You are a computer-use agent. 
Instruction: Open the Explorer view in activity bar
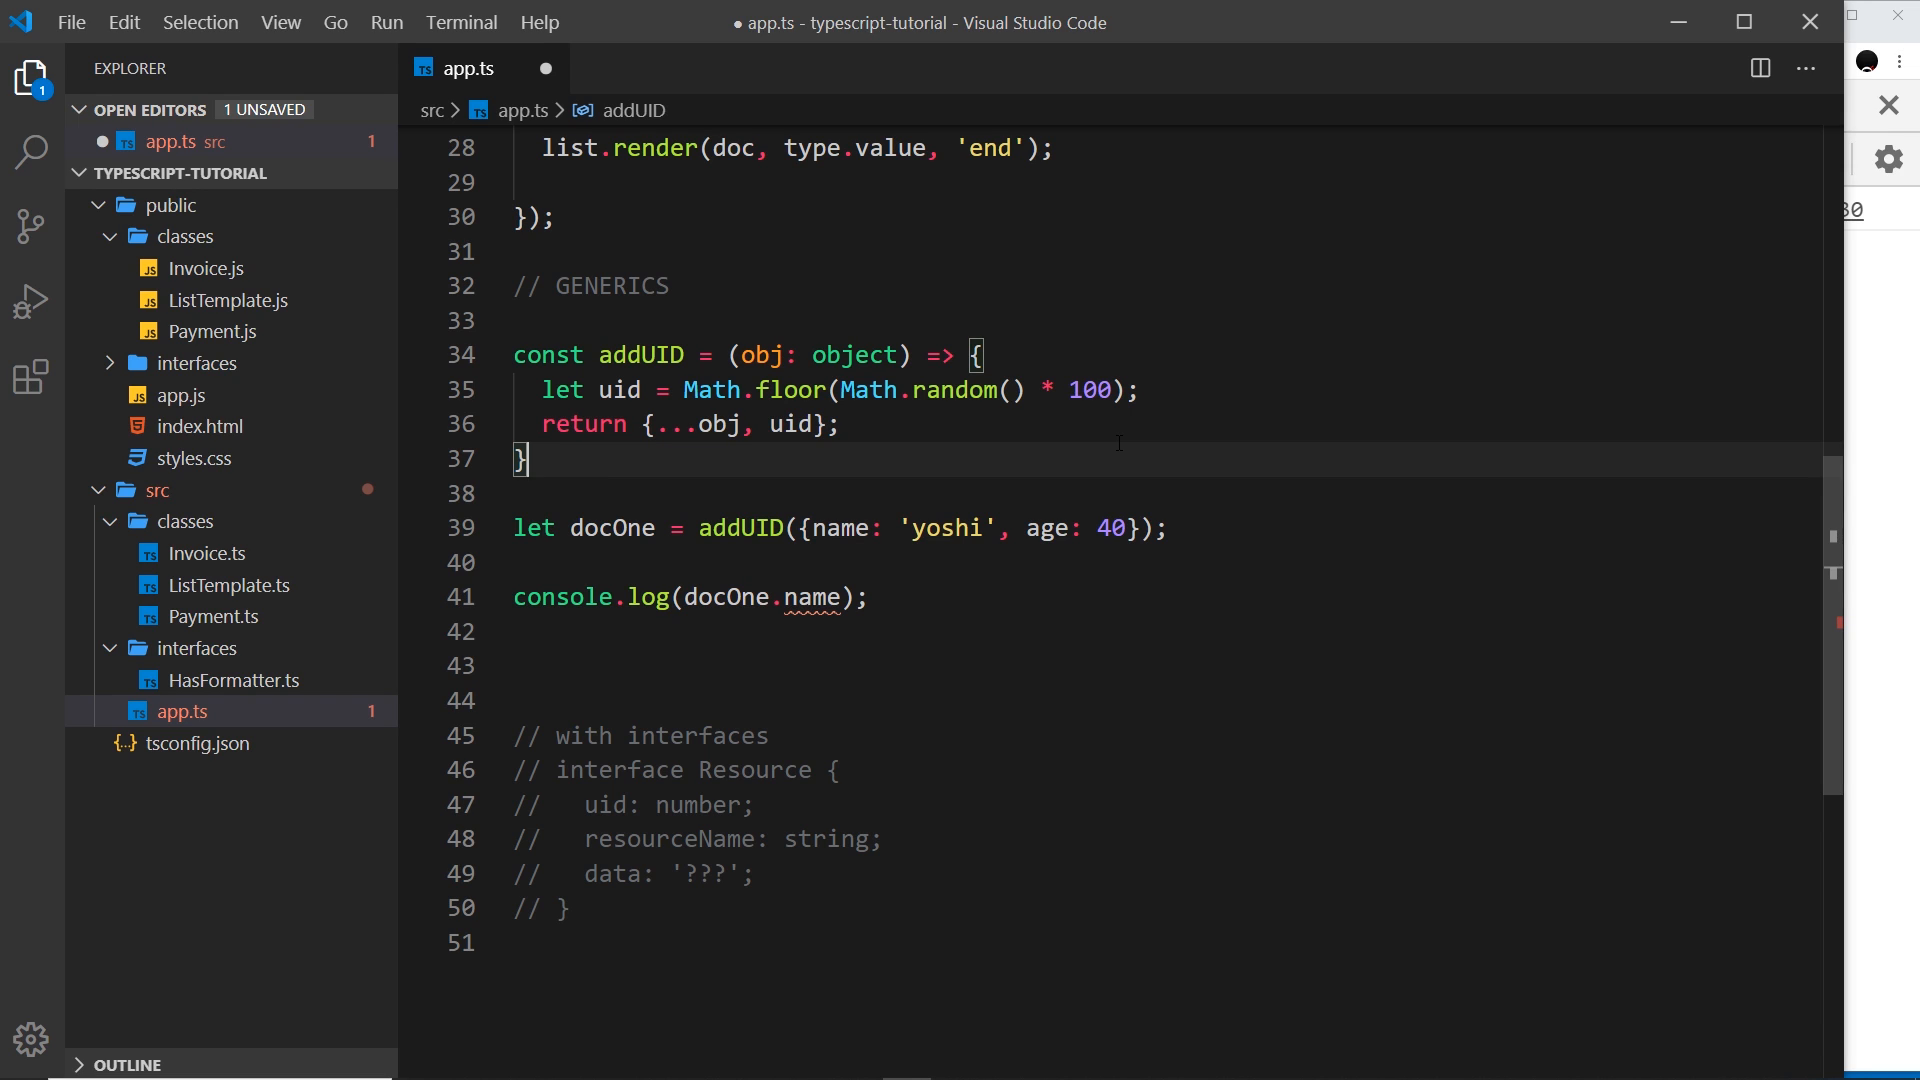(x=32, y=79)
